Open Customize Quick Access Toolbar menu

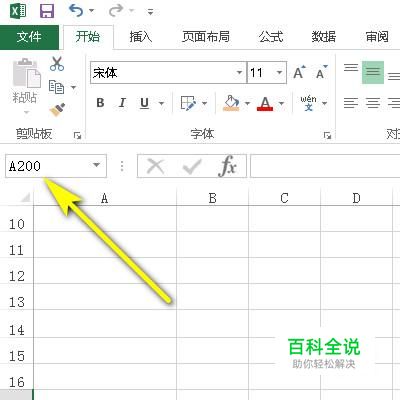click(x=150, y=12)
